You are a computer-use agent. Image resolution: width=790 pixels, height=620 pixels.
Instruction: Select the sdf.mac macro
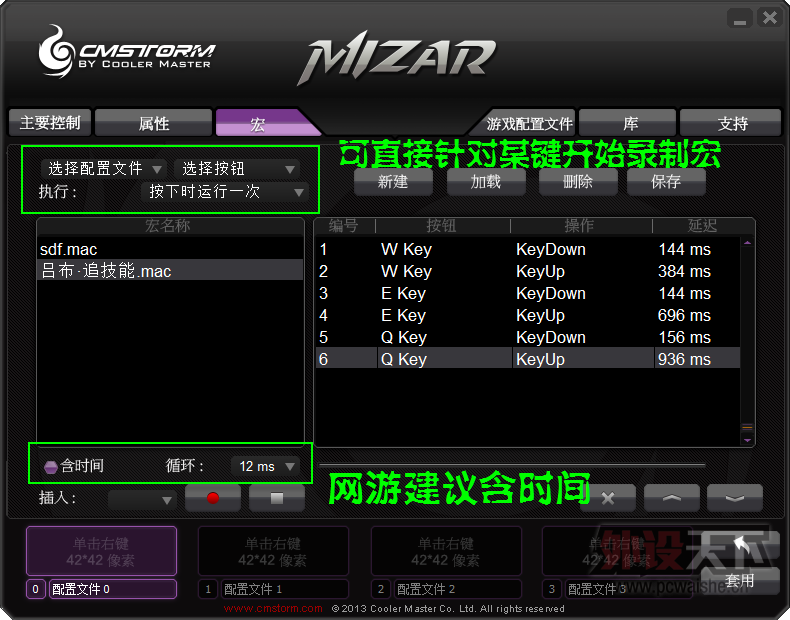[x=170, y=249]
